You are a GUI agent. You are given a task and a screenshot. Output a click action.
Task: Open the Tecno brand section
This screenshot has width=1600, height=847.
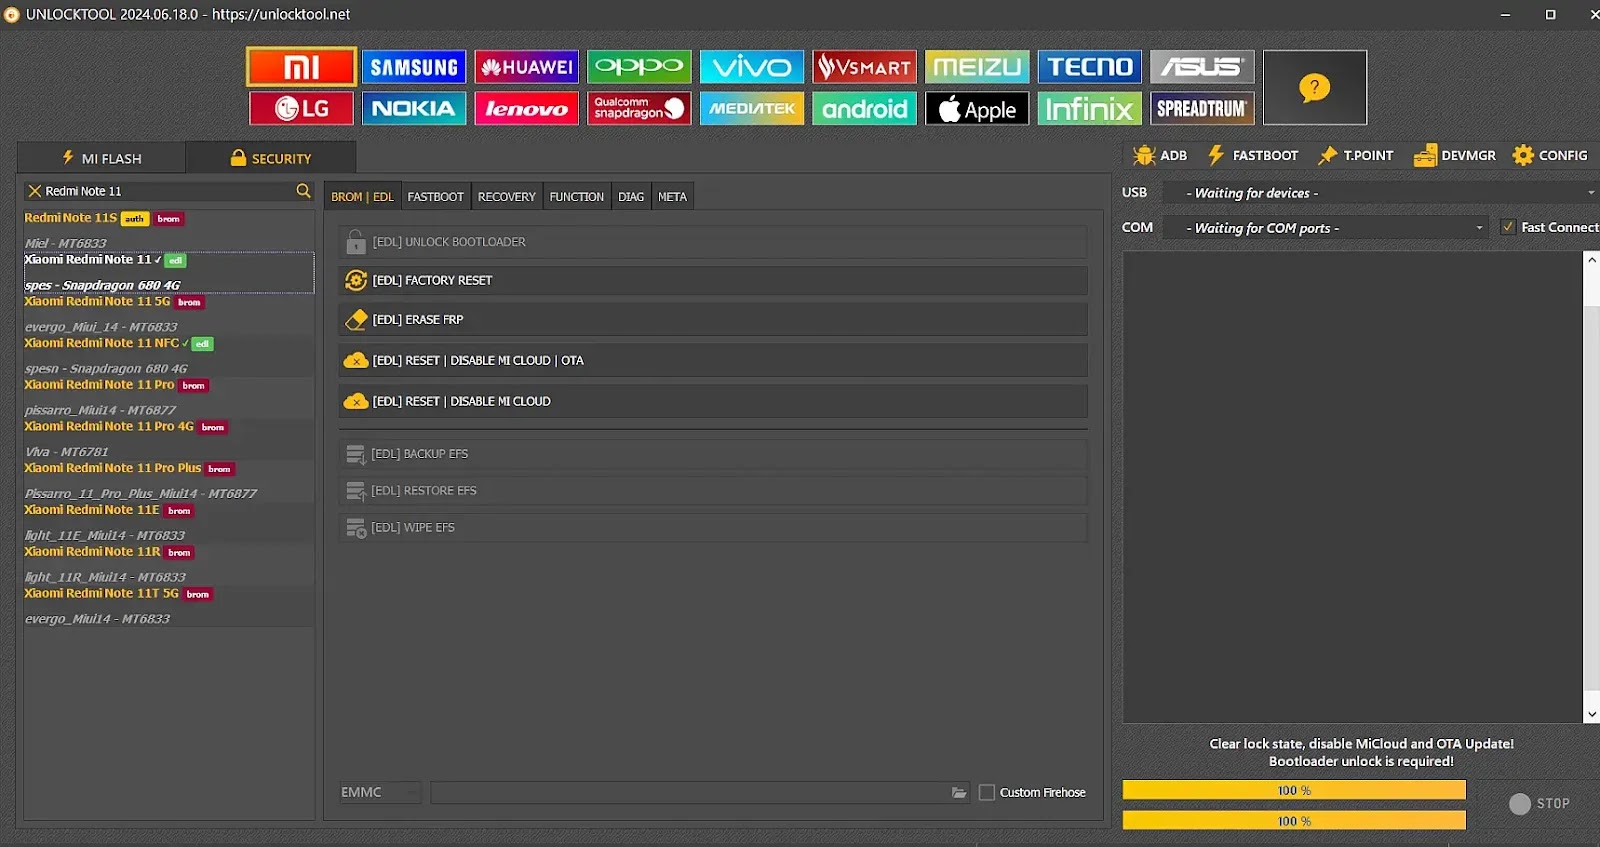pyautogui.click(x=1090, y=67)
